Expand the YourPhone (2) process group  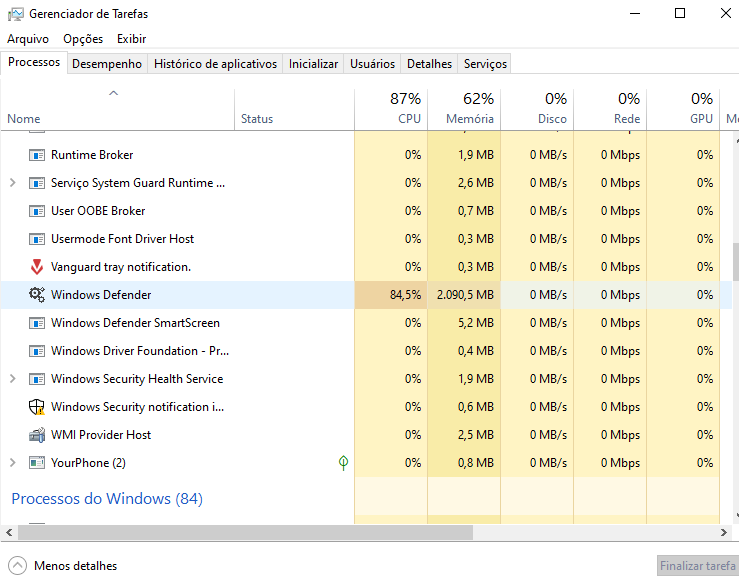point(13,463)
